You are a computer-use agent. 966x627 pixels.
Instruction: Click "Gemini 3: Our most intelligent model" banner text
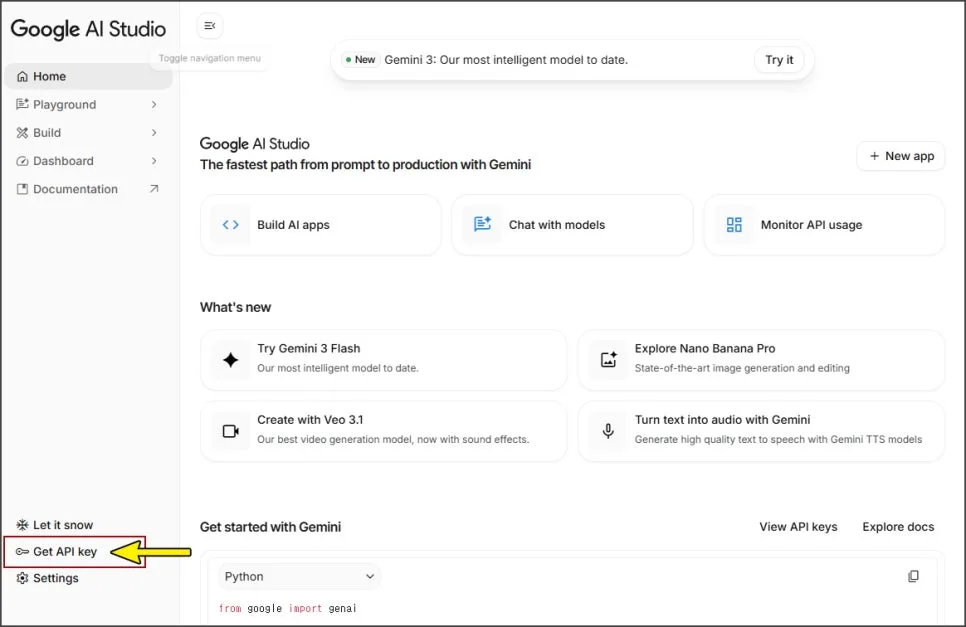click(506, 60)
